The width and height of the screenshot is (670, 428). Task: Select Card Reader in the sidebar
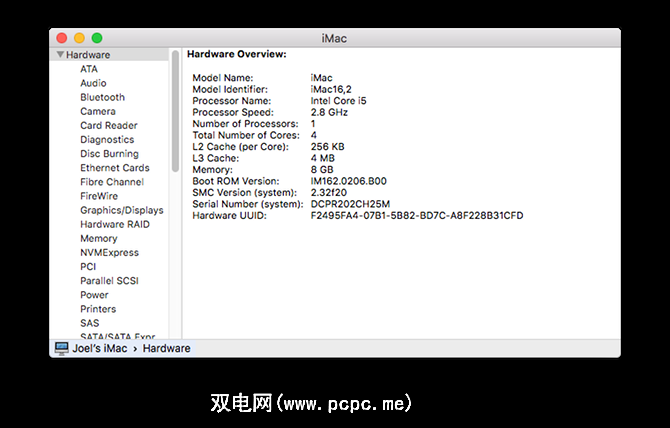(109, 125)
